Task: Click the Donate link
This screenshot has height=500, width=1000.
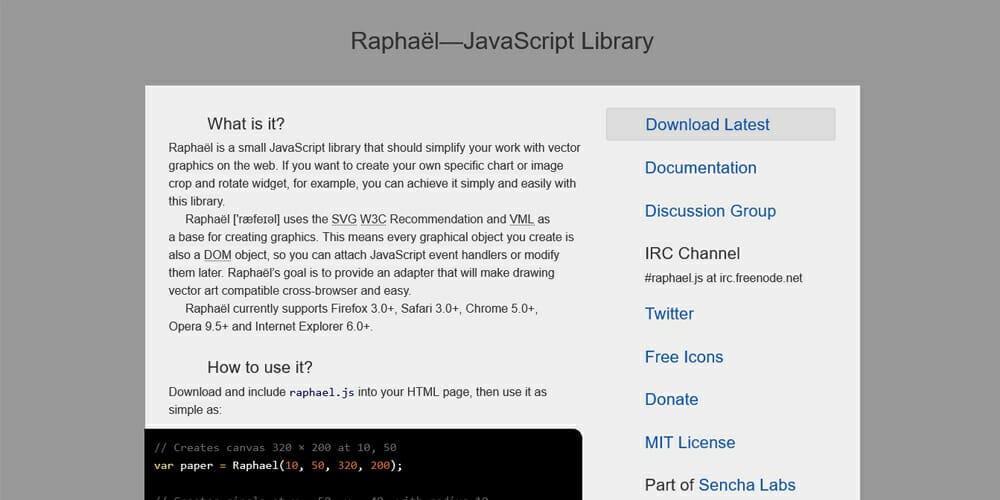Action: (x=671, y=399)
